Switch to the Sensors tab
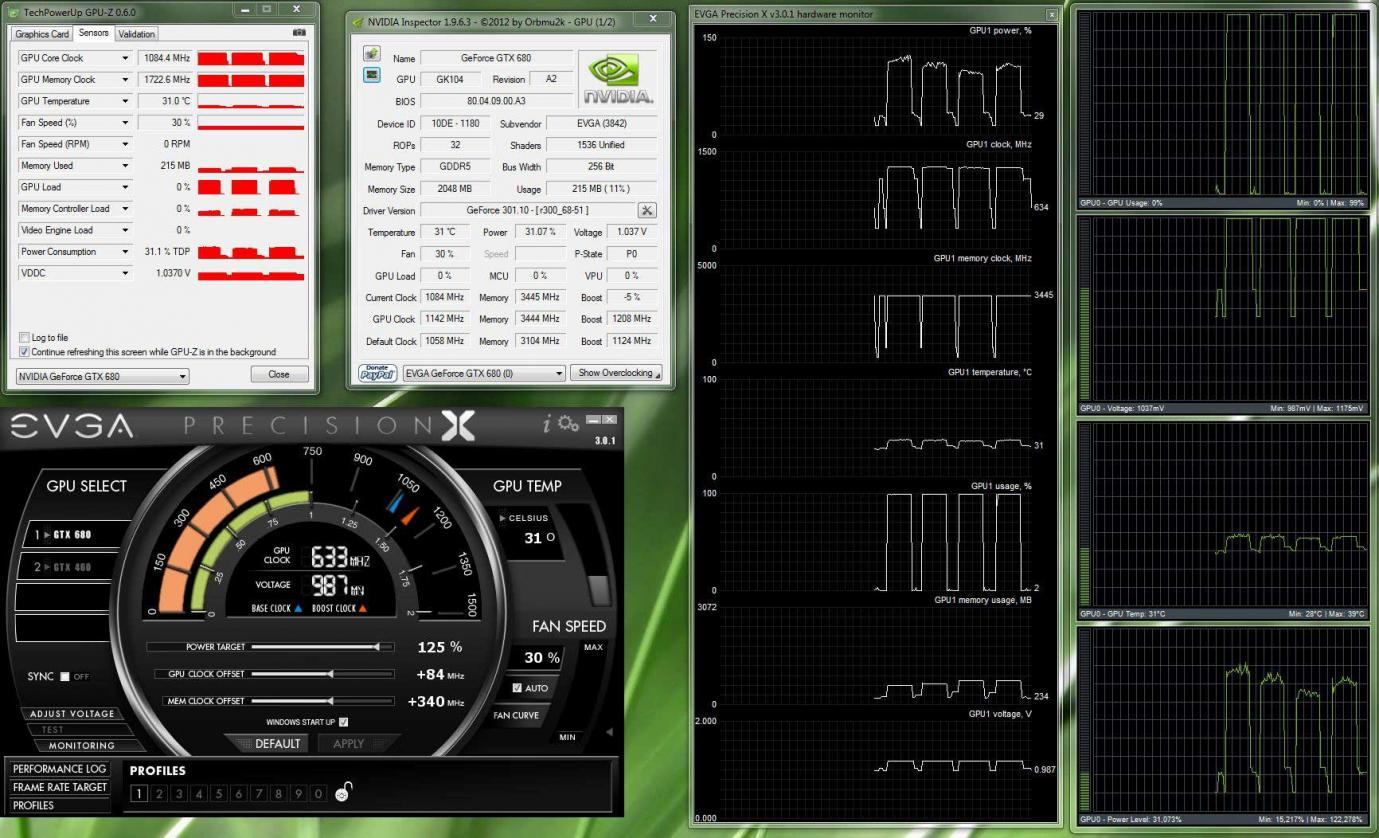The height and width of the screenshot is (838, 1379). point(93,33)
